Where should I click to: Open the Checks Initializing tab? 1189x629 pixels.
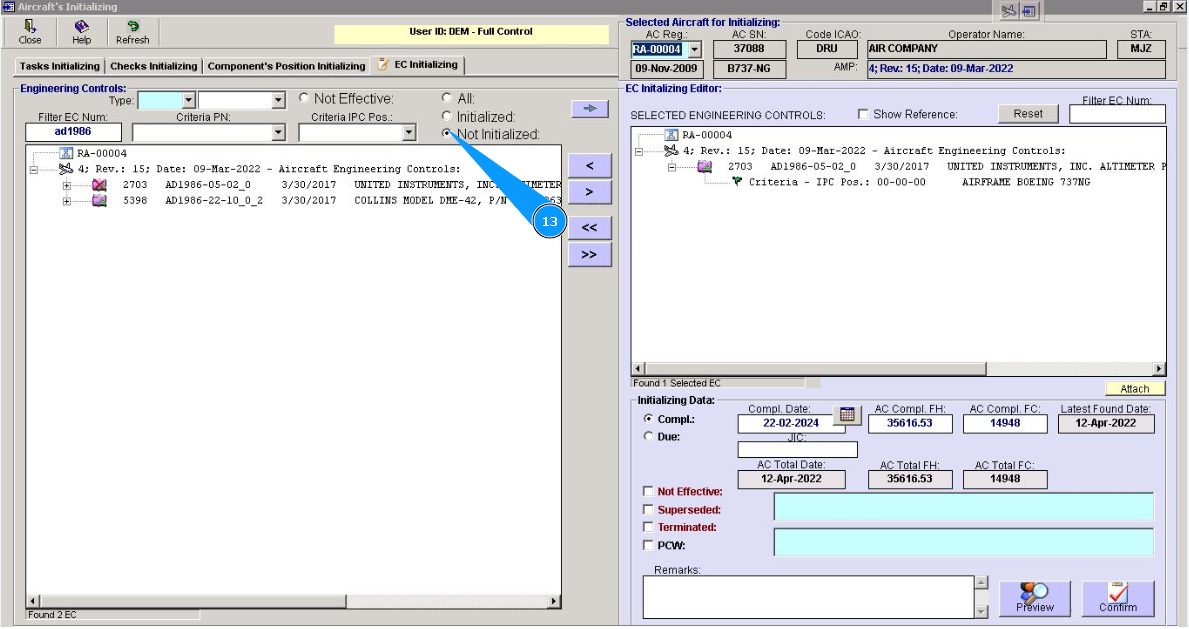click(x=155, y=66)
